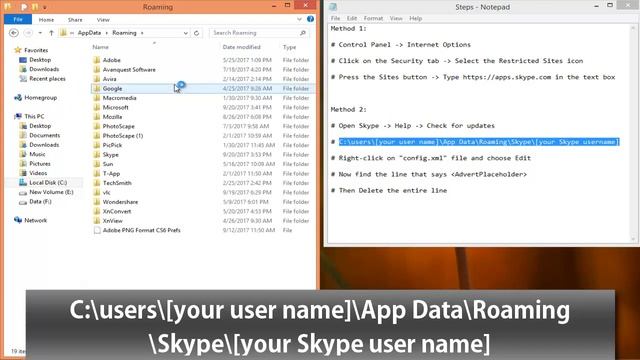The height and width of the screenshot is (360, 640).
Task: Click the Forward arrow in Explorer
Action: (x=28, y=33)
